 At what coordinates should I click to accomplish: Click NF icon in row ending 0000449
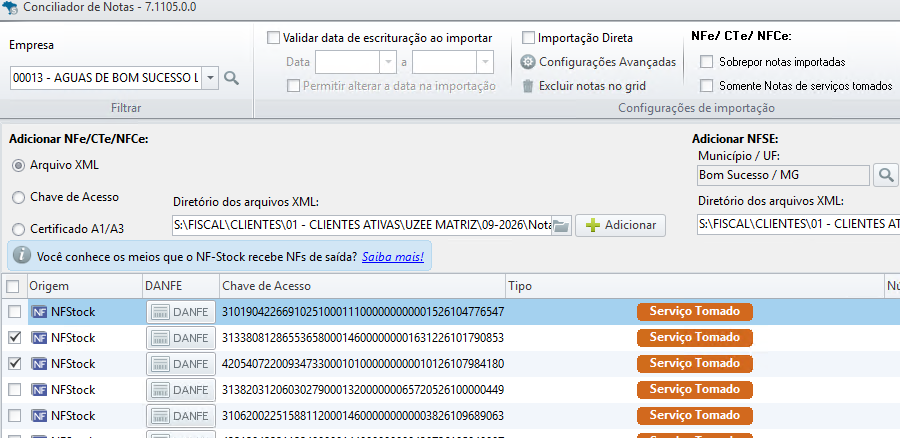point(39,390)
